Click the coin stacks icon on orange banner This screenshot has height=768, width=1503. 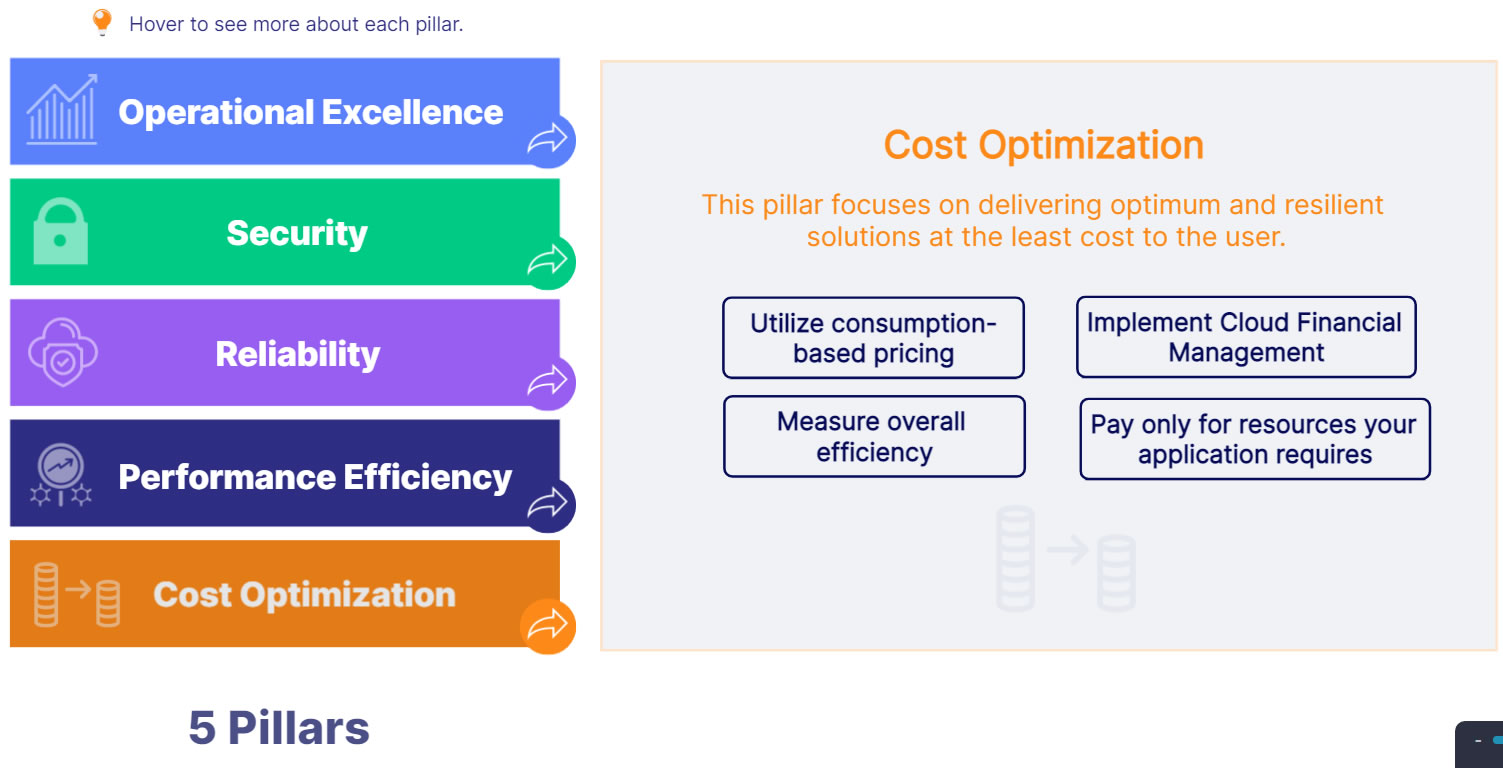(77, 595)
